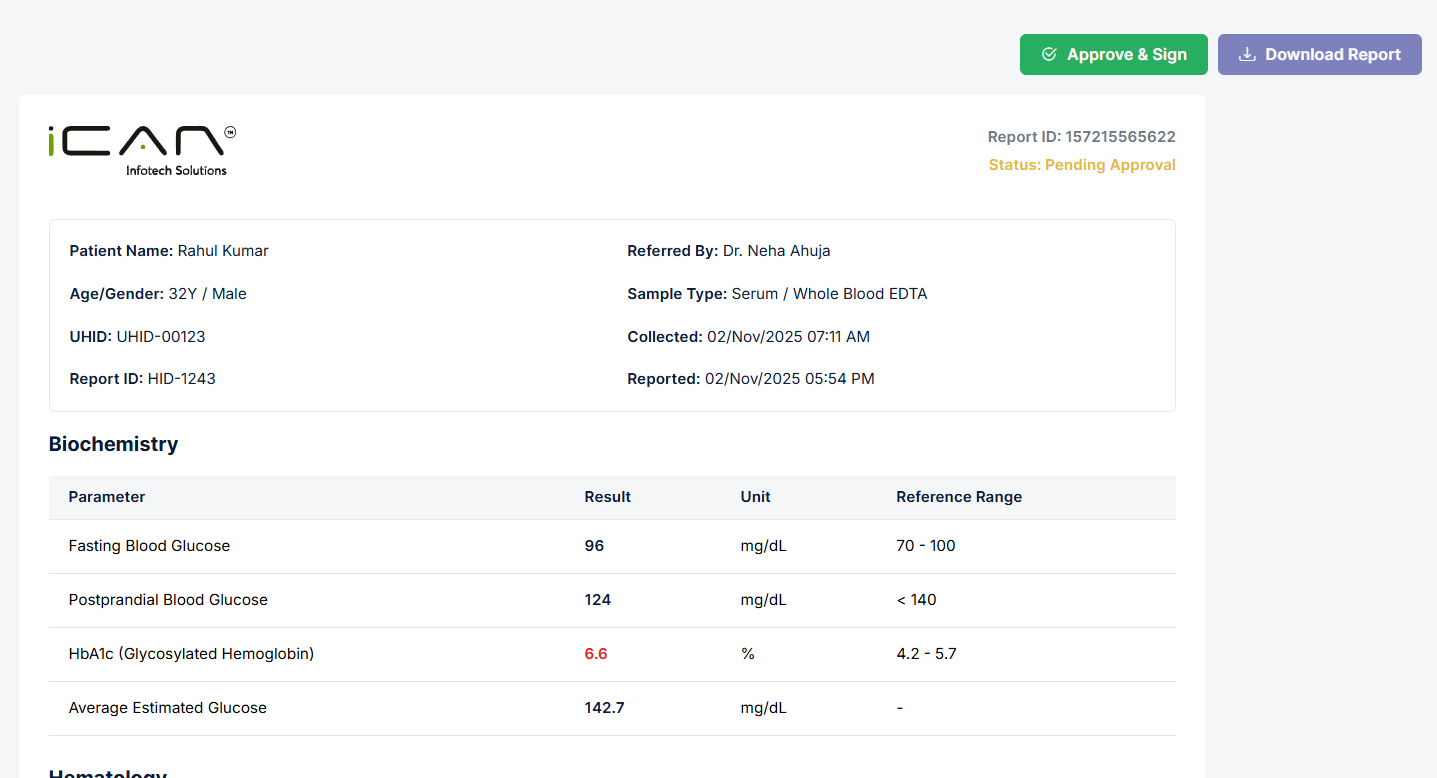The width and height of the screenshot is (1437, 778).
Task: Click the Biochemistry section heading
Action: [x=113, y=444]
